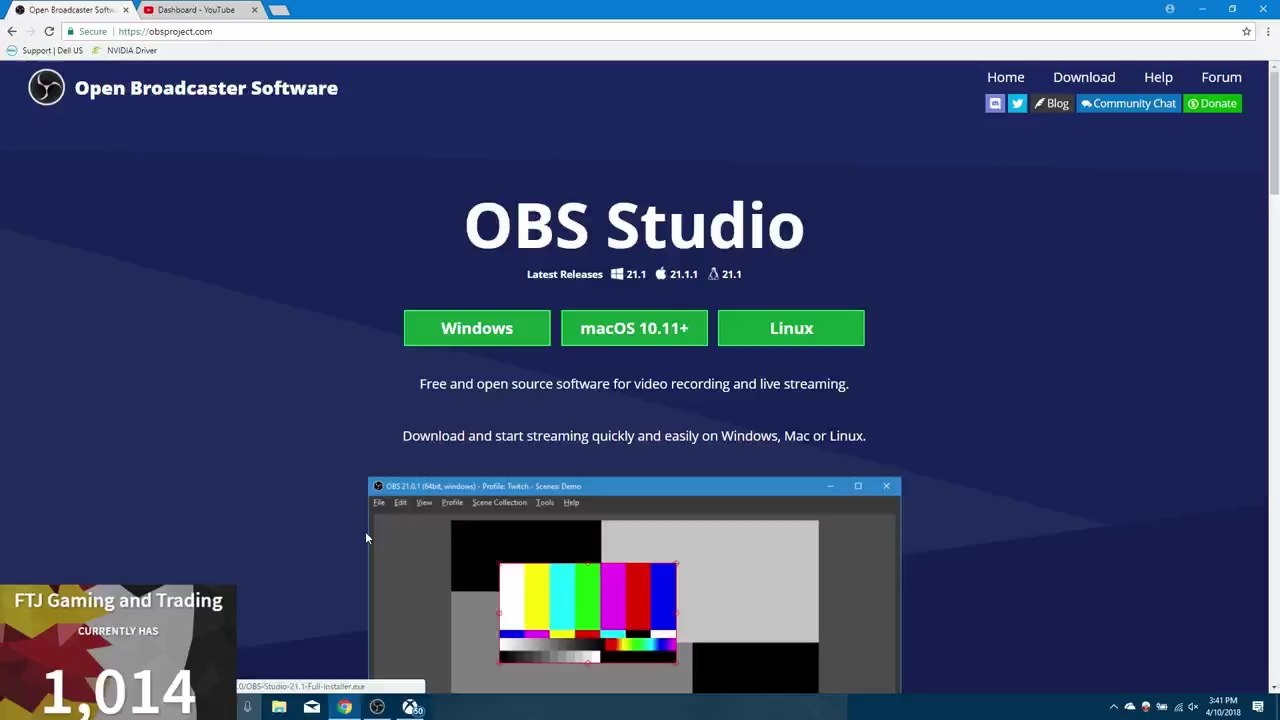The width and height of the screenshot is (1280, 720).
Task: Select the Open Broadcaster Software tab
Action: (70, 10)
